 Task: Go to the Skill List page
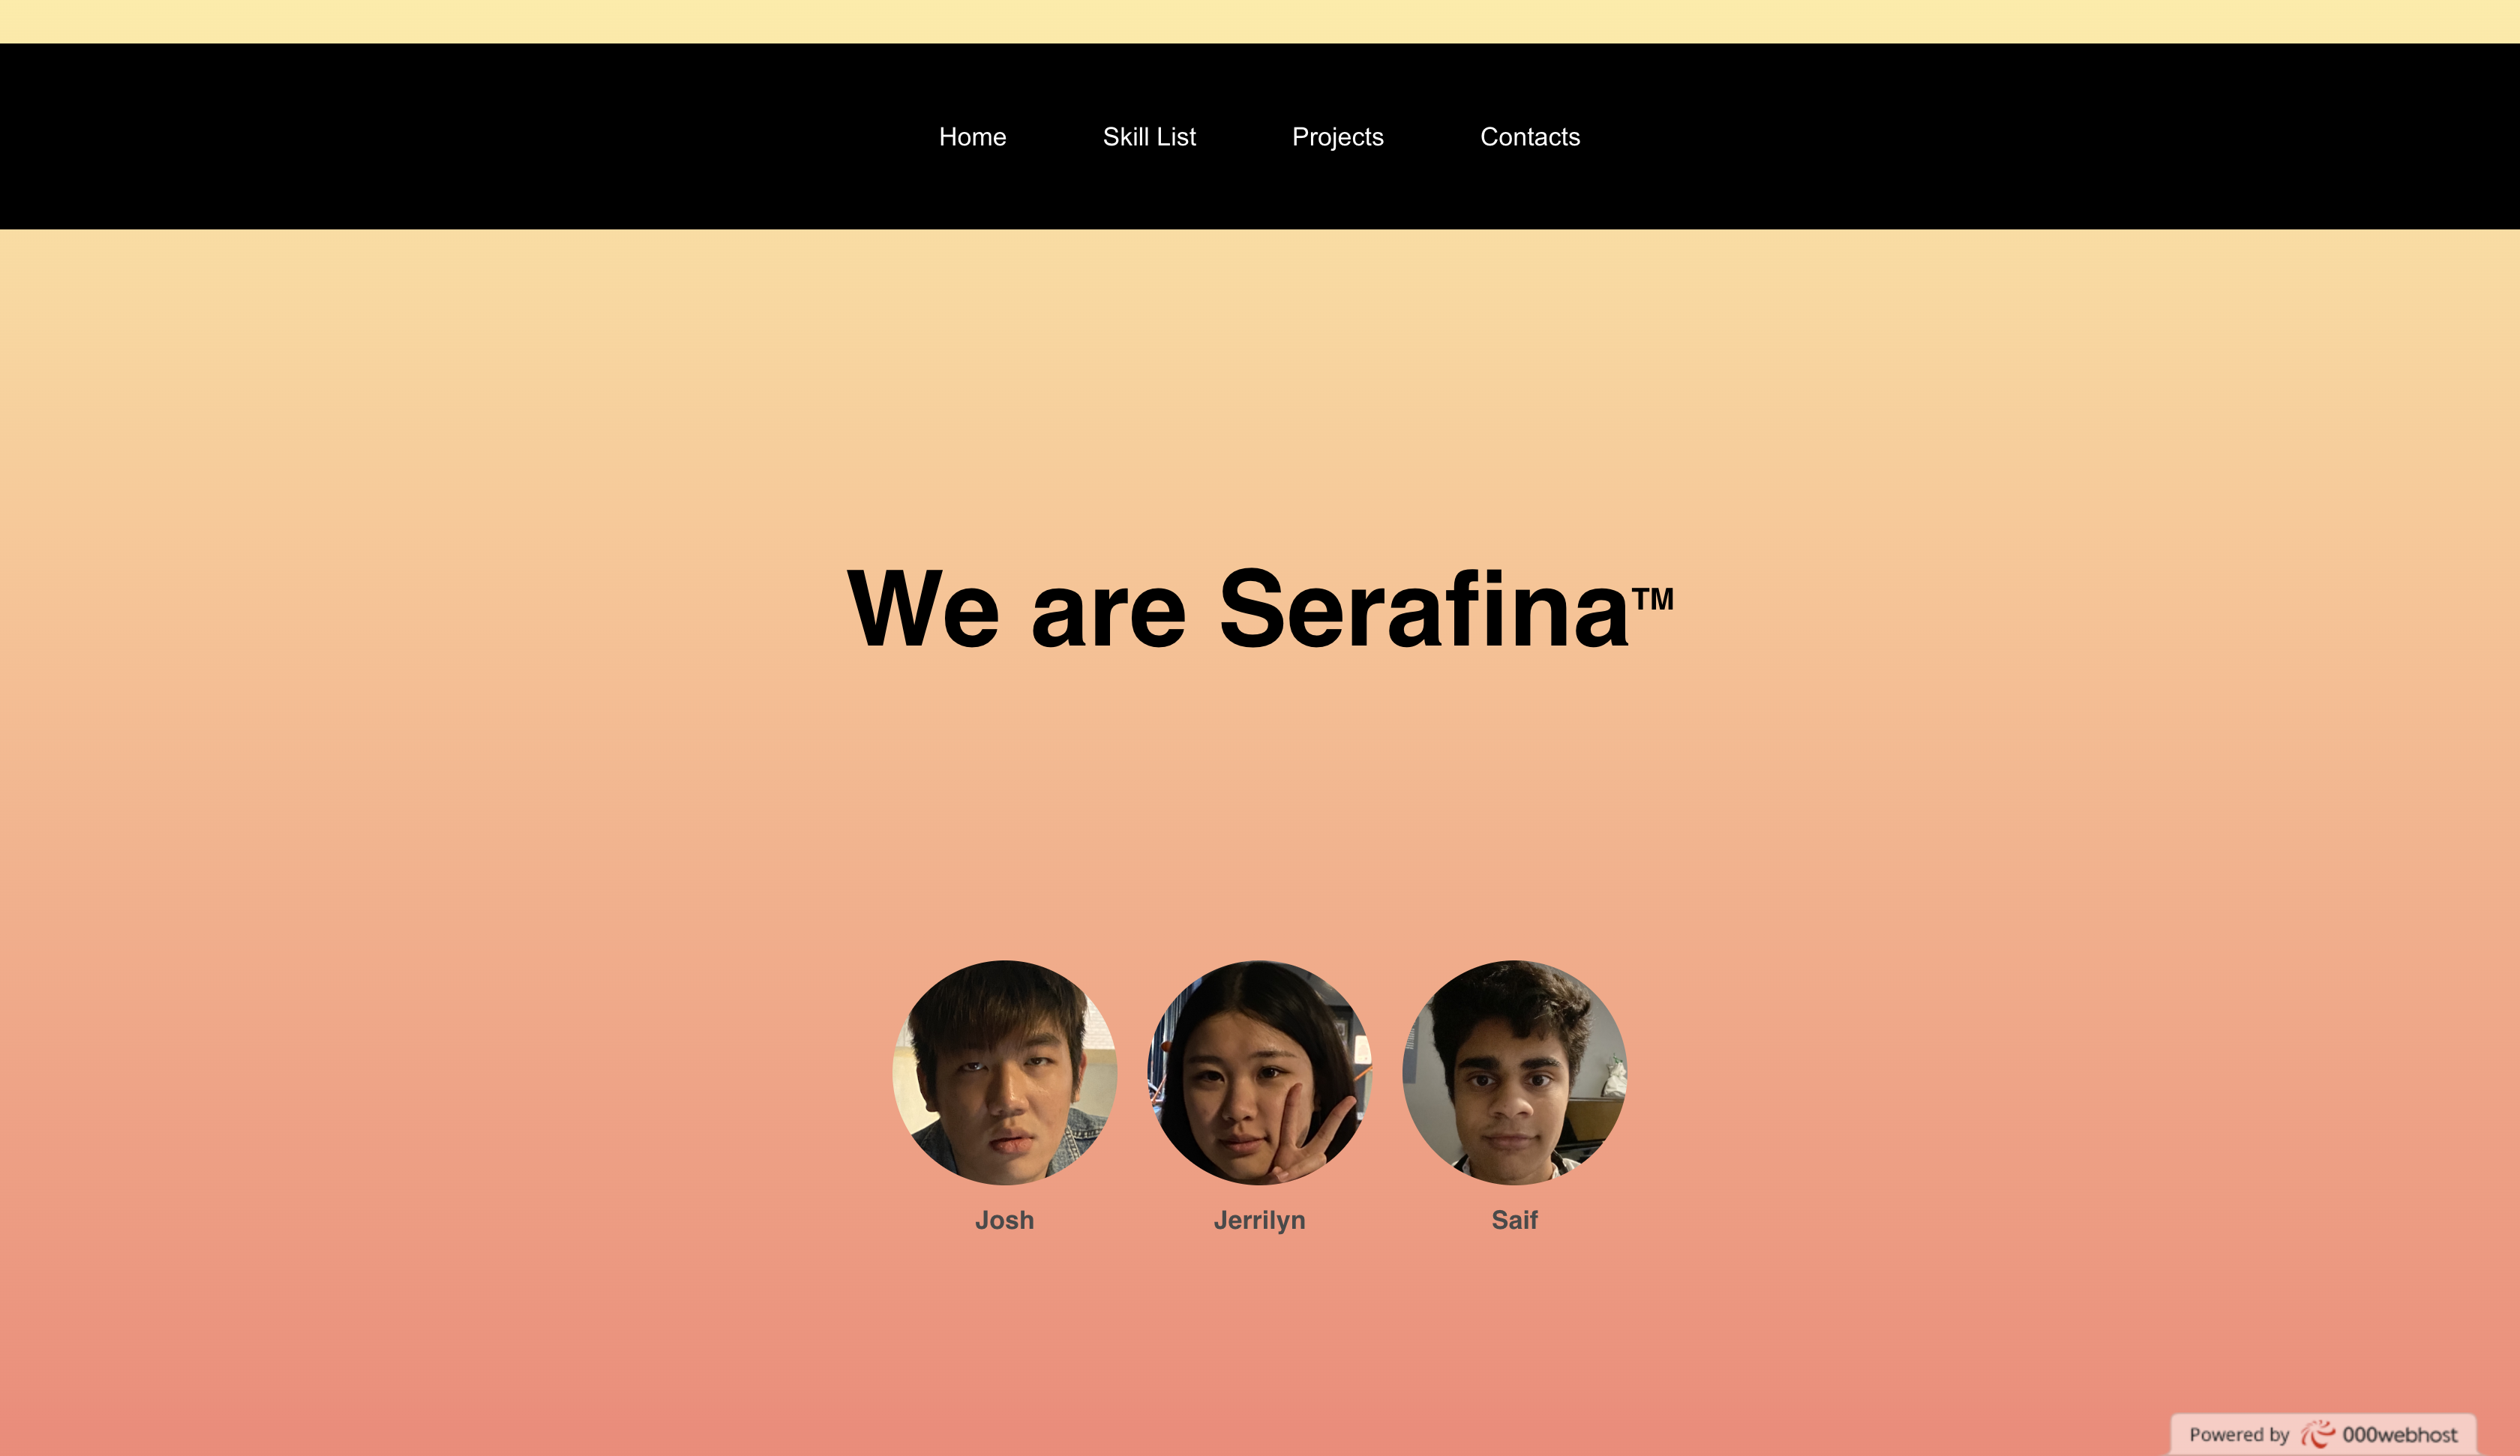(1149, 137)
